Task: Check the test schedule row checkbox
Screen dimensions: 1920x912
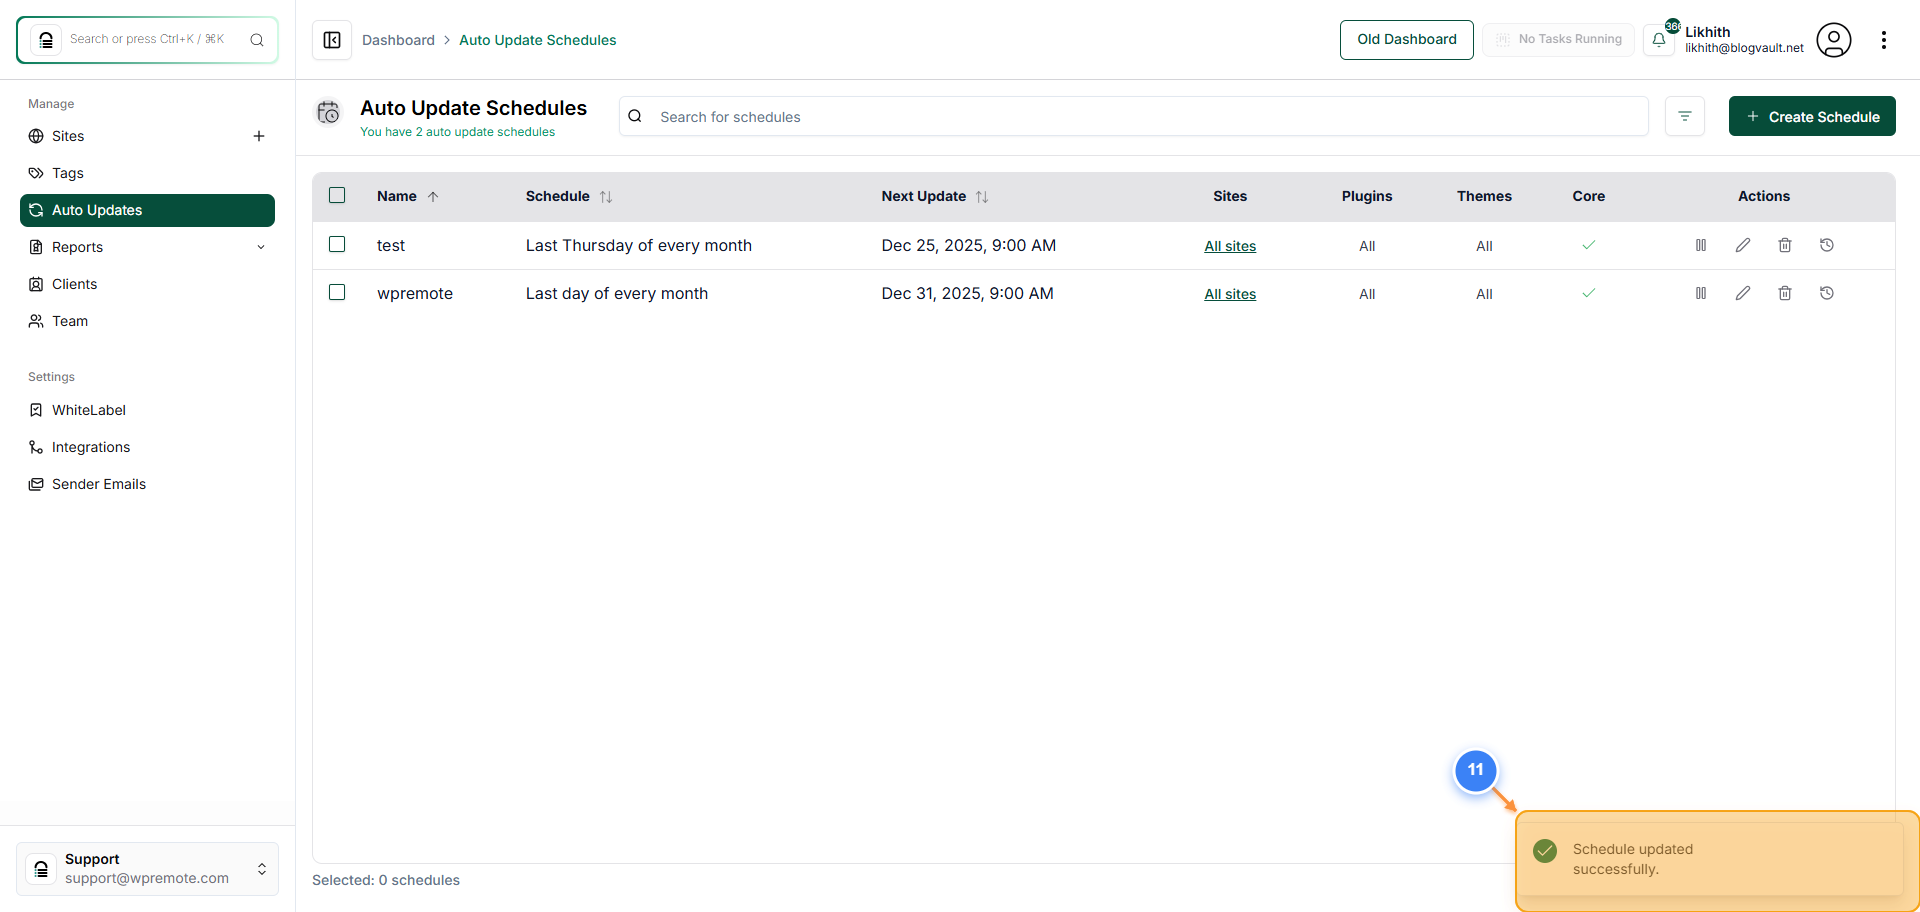Action: pyautogui.click(x=337, y=244)
